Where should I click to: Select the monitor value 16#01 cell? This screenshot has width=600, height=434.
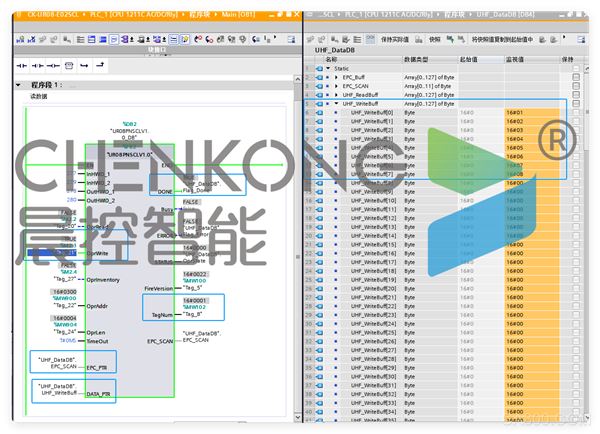coord(532,113)
